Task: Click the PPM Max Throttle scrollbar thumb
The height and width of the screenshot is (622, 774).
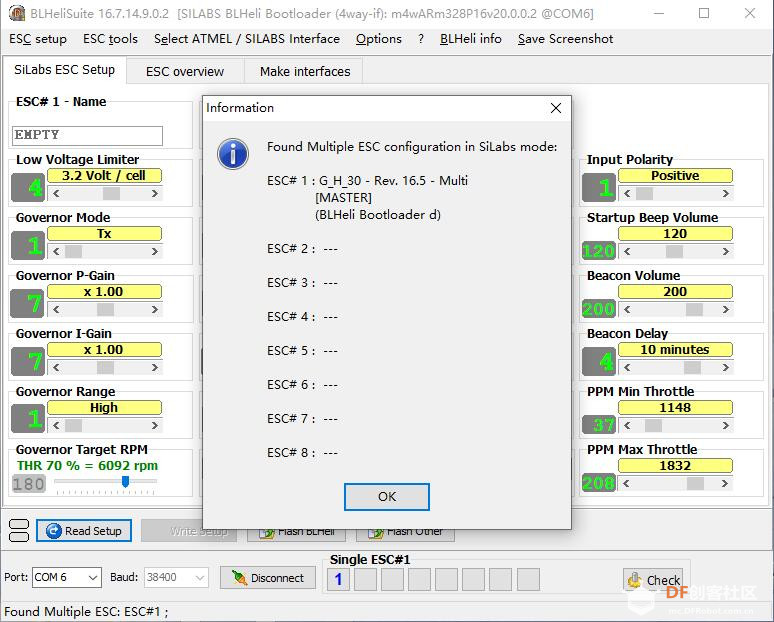Action: 695,483
